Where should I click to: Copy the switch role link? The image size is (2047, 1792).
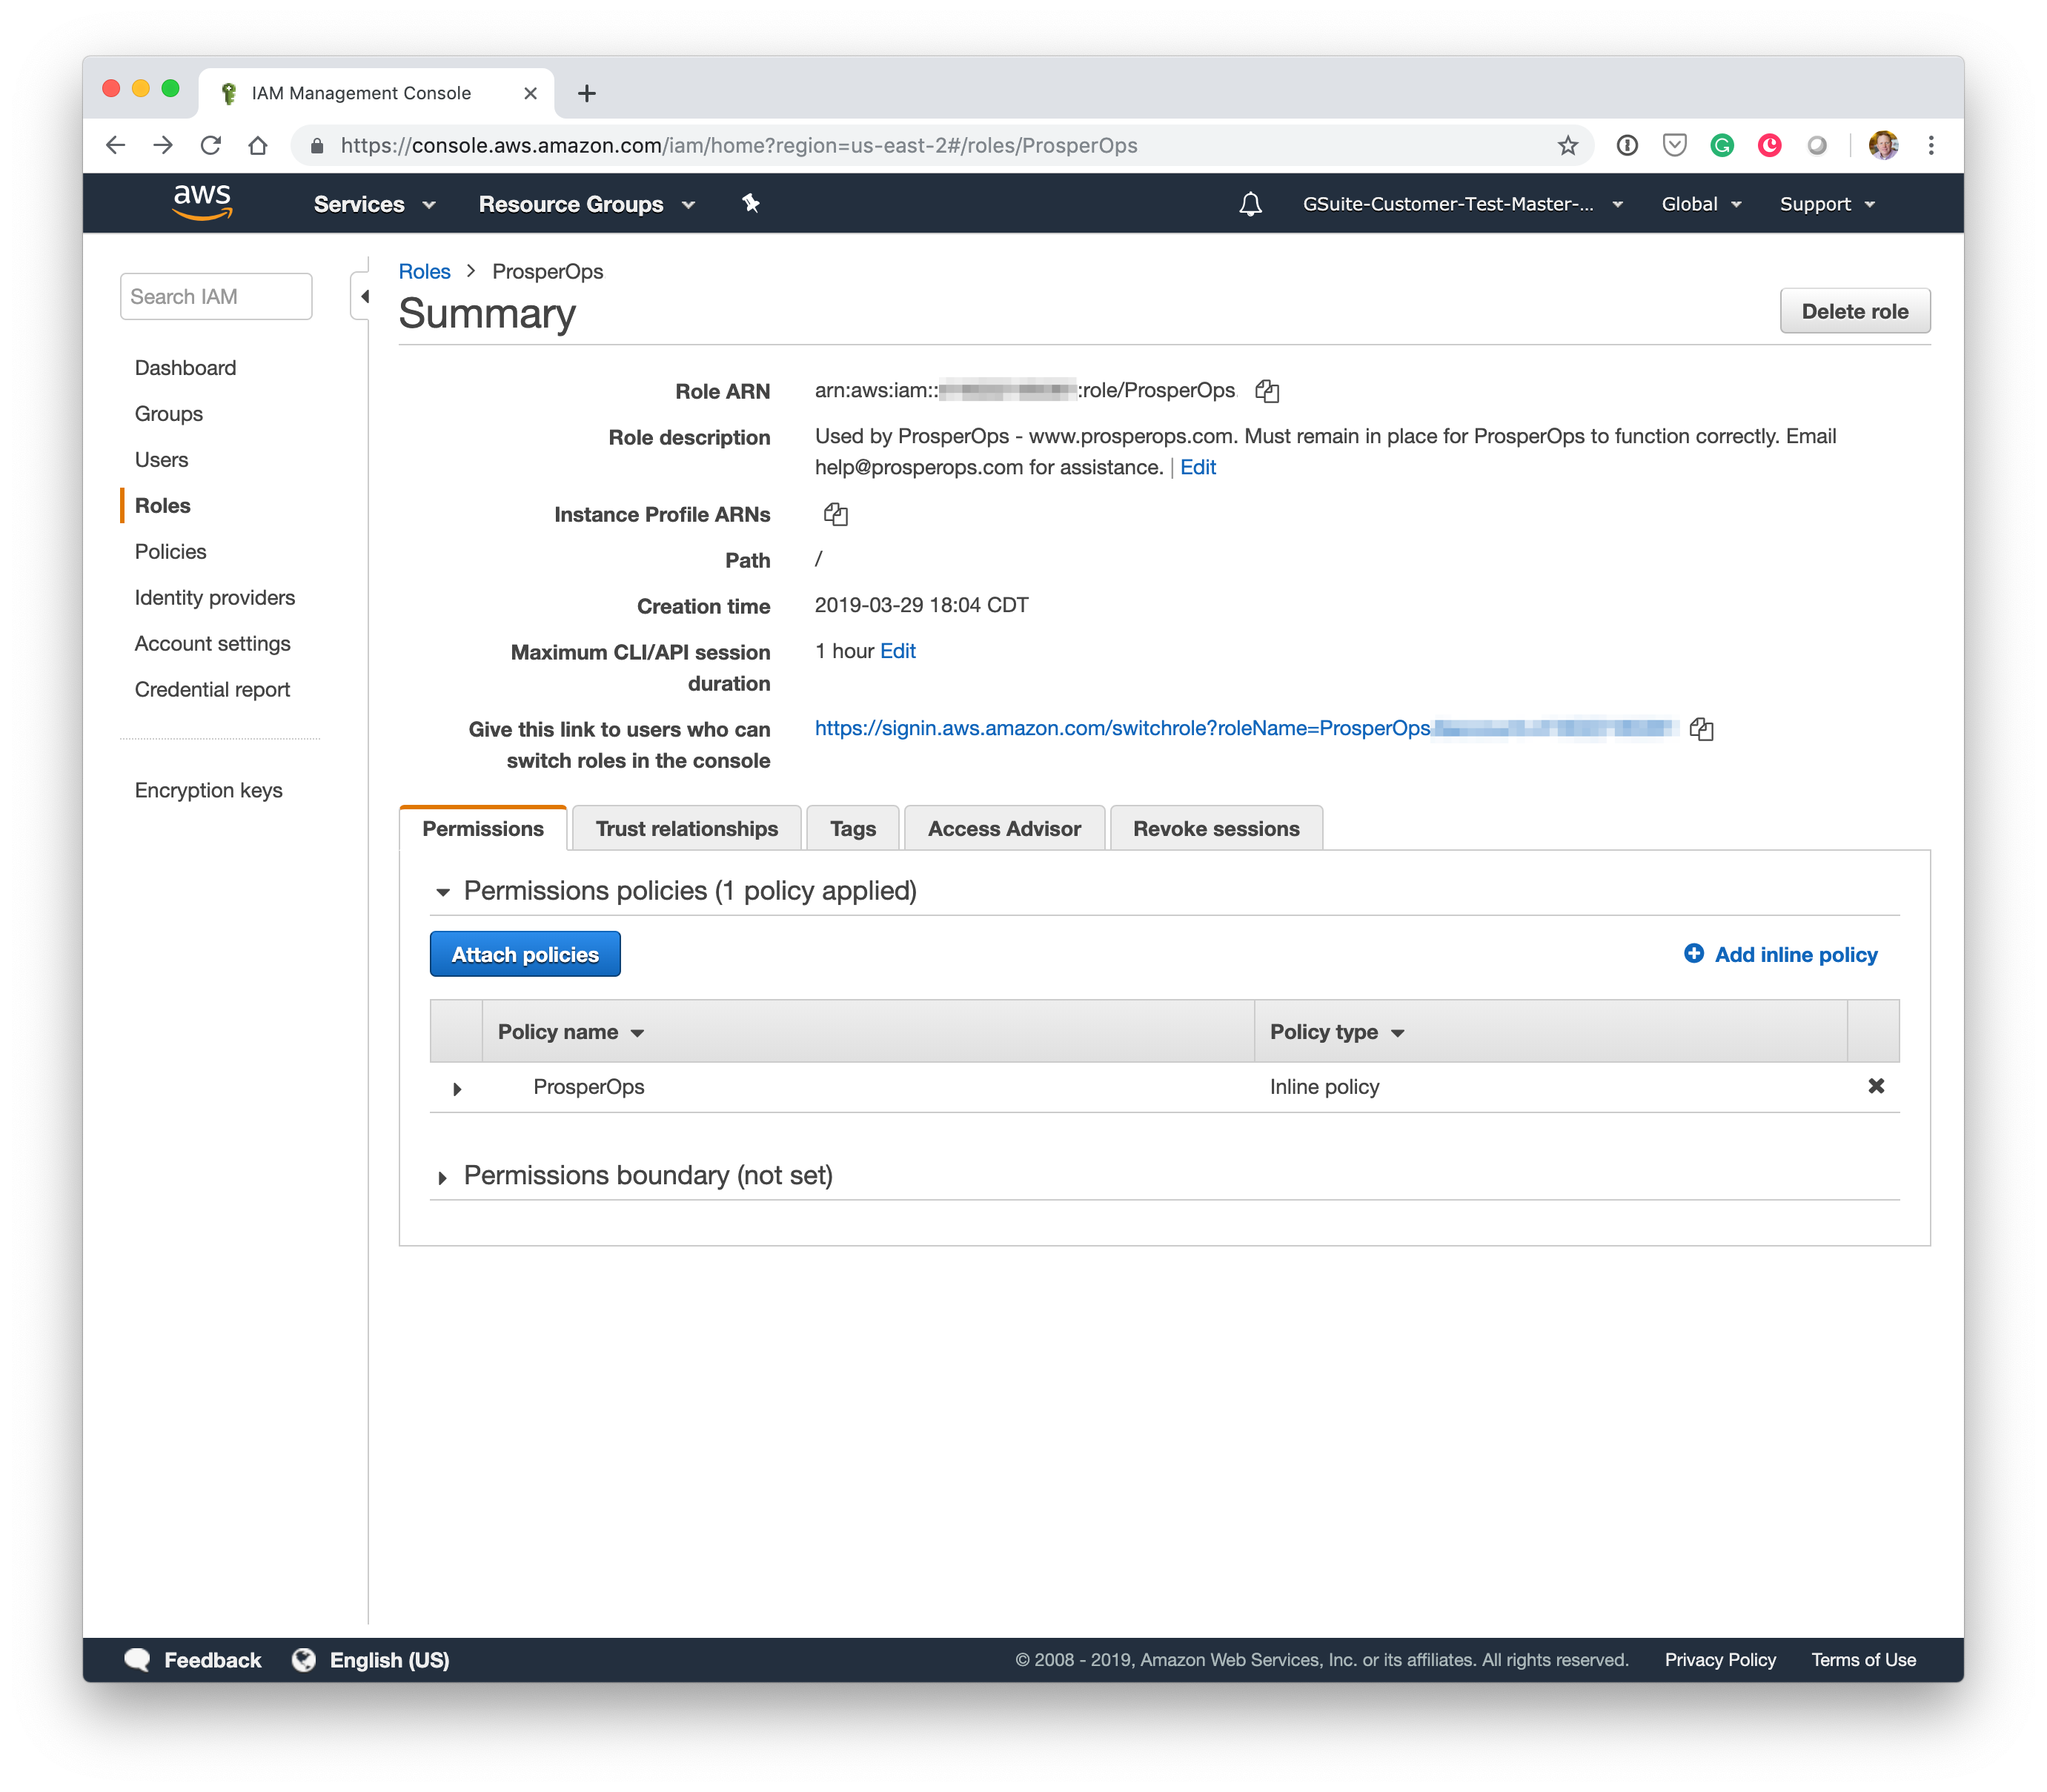1701,729
